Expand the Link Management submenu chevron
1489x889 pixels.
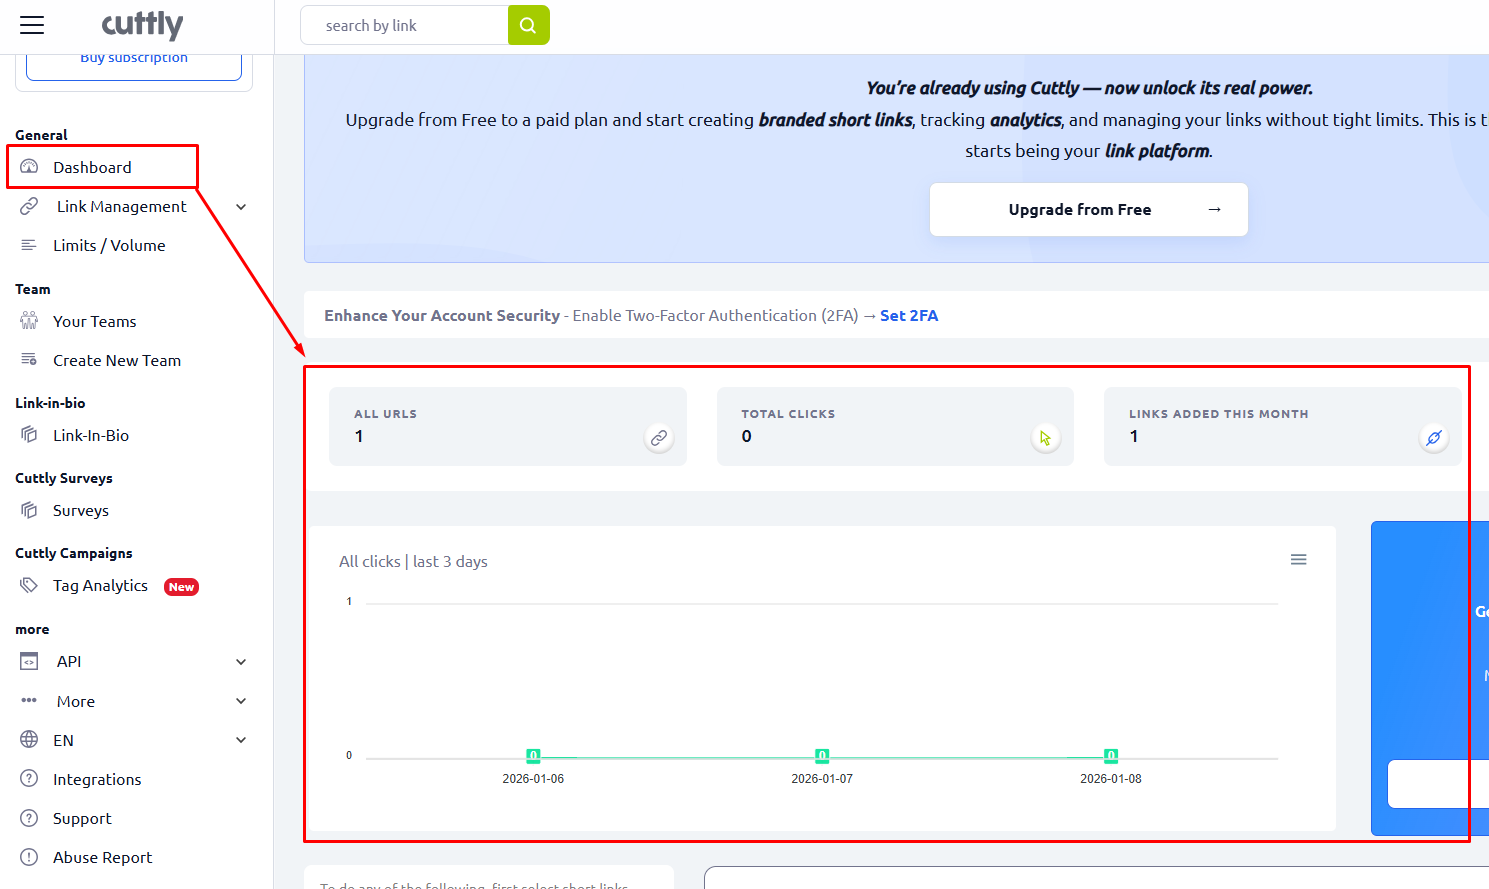point(241,207)
